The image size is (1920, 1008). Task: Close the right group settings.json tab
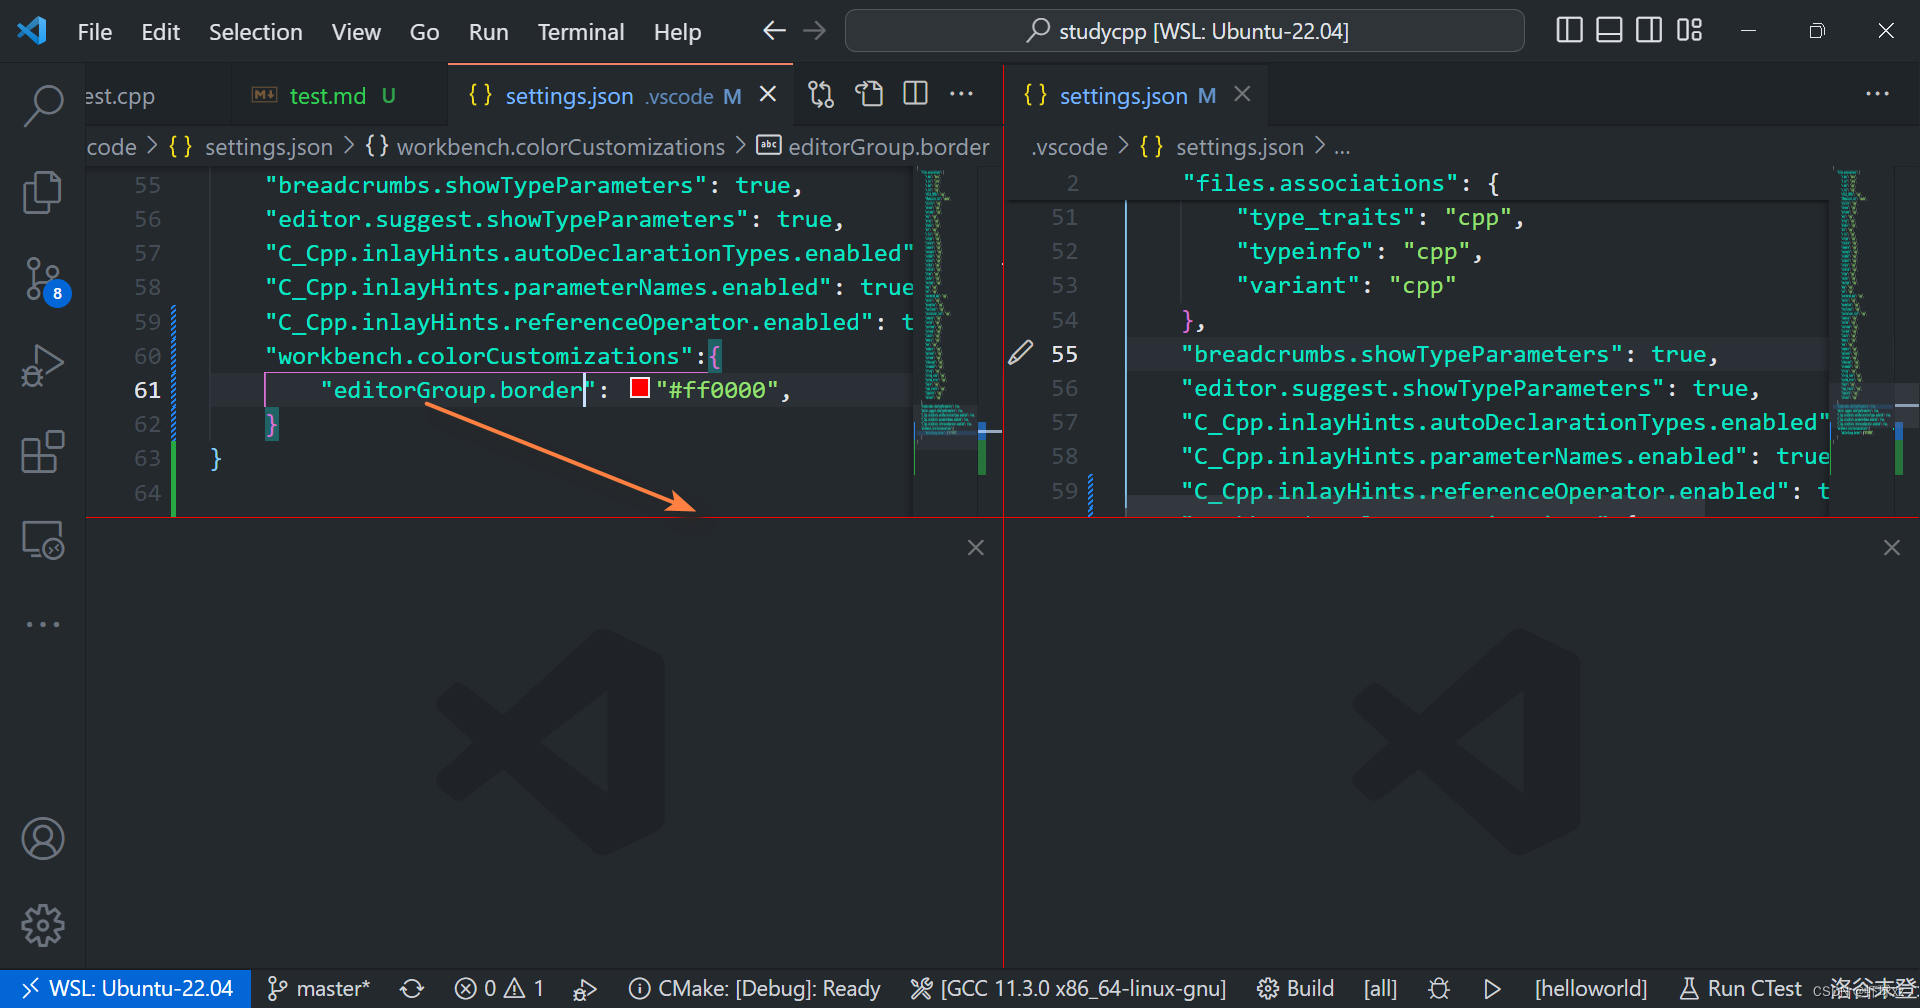1242,94
